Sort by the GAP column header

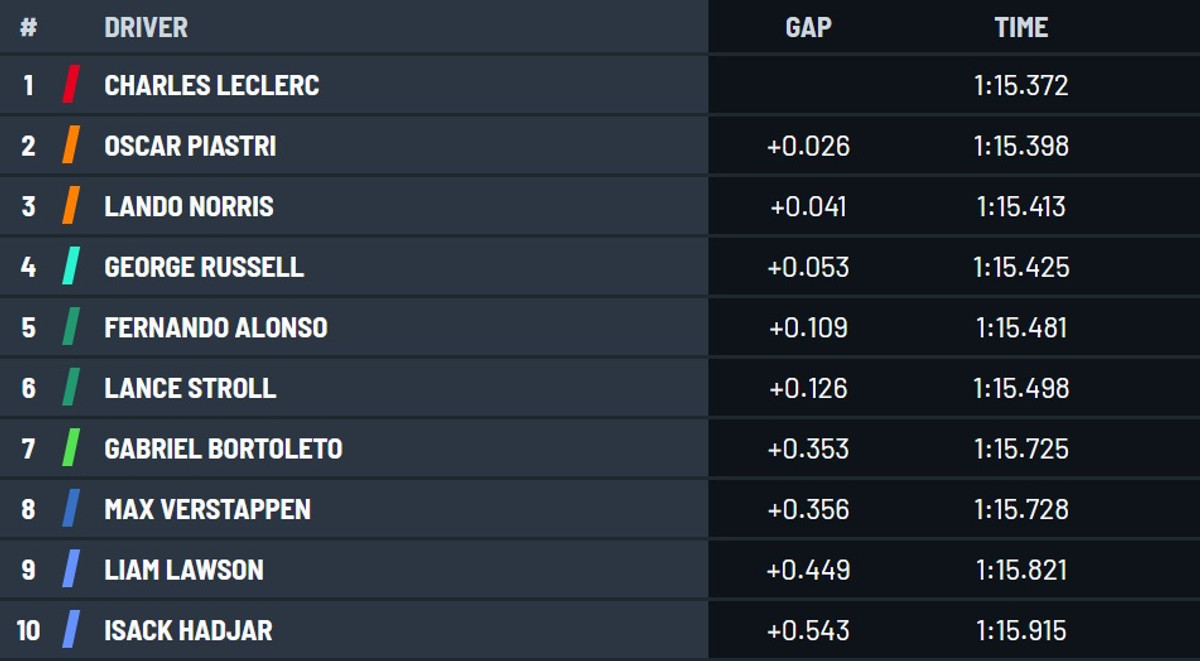coord(808,27)
